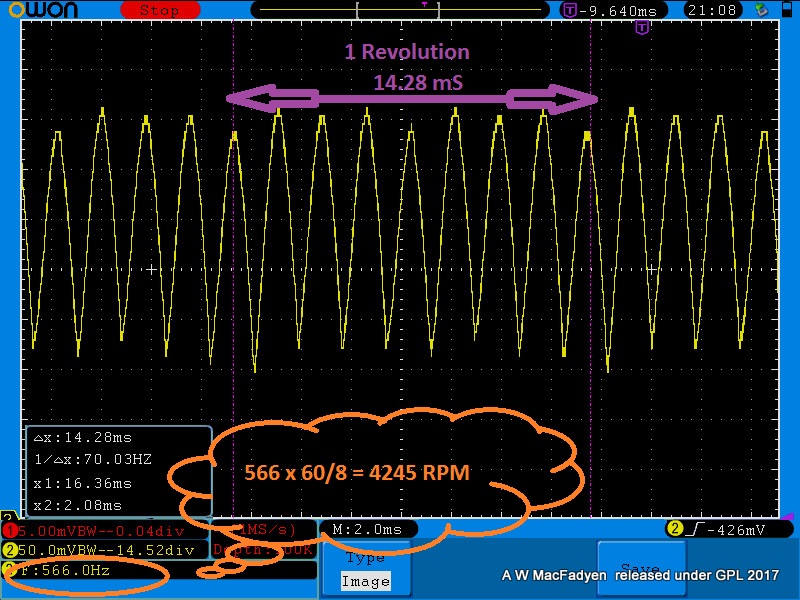Open the Type selector showing Image

[366, 557]
